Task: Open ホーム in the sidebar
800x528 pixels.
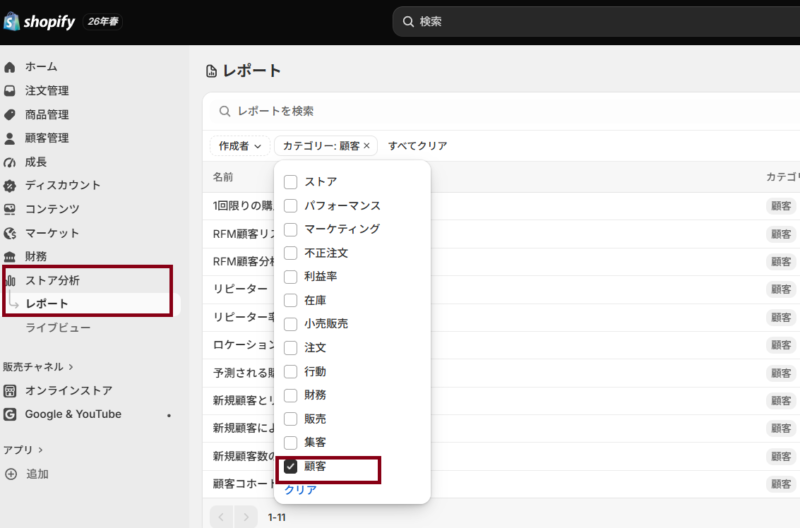Action: click(x=41, y=67)
